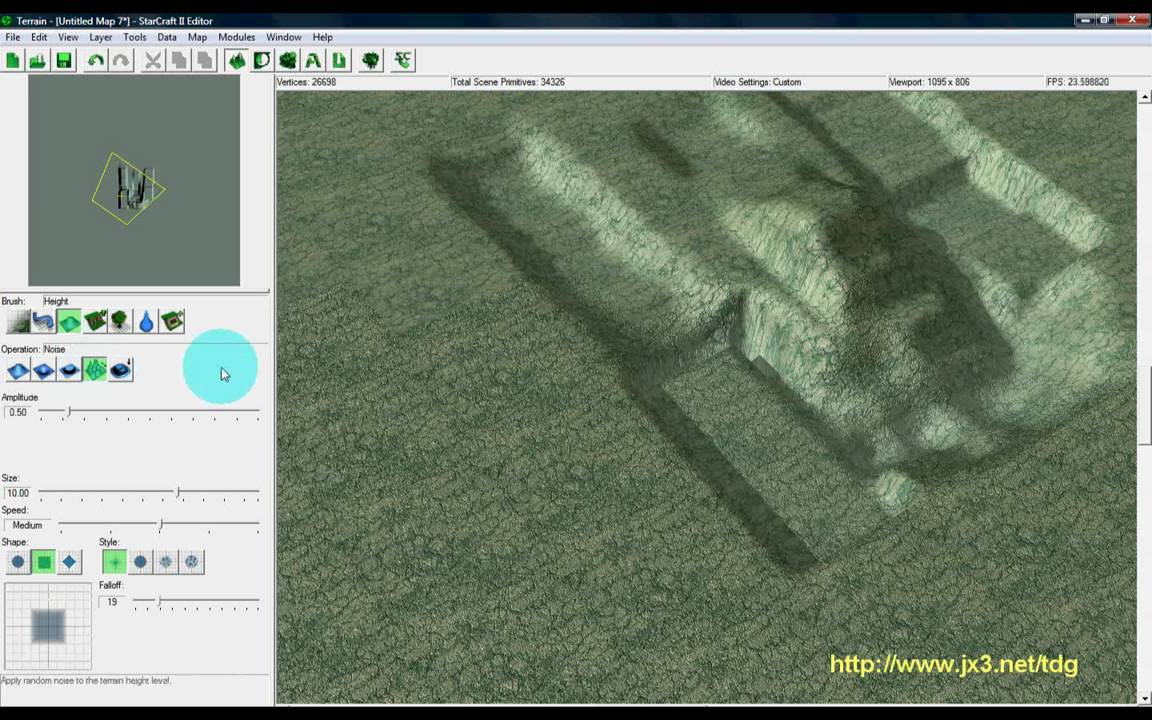Image resolution: width=1152 pixels, height=720 pixels.
Task: Click the viewport scroll down arrow
Action: click(1145, 697)
